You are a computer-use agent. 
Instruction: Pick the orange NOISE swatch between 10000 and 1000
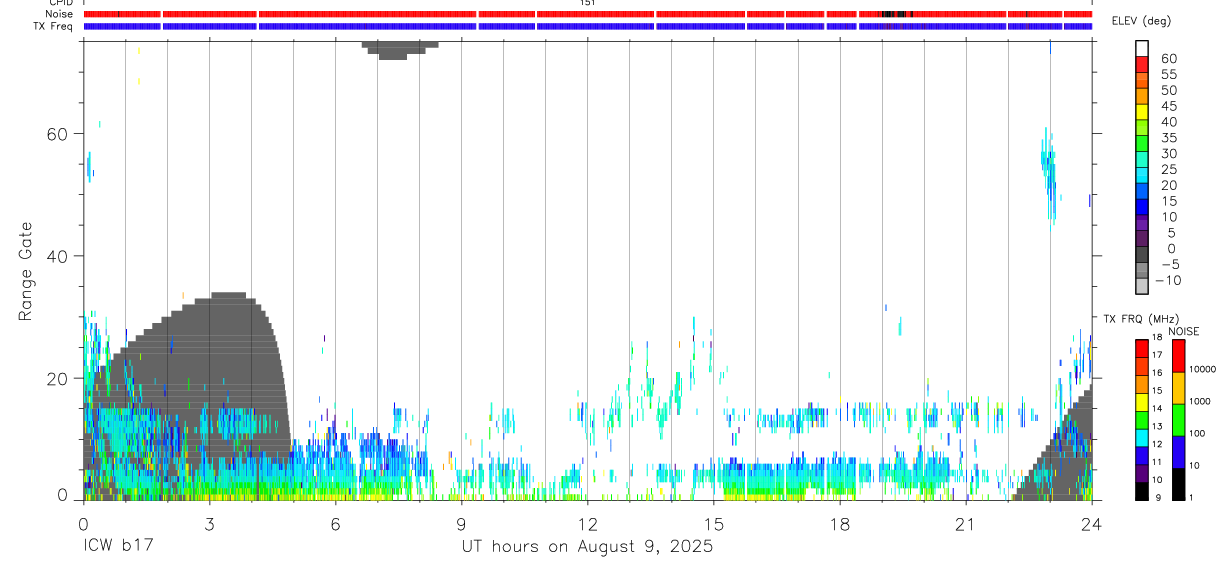[x=1179, y=388]
